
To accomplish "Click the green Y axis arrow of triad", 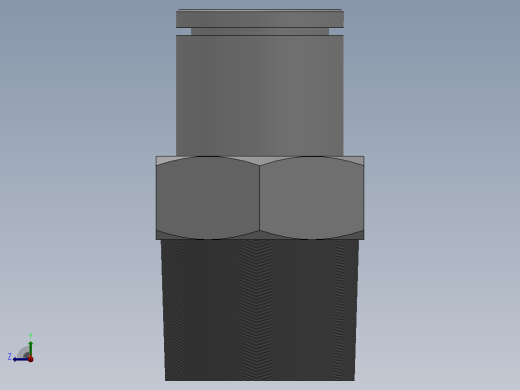I will [31, 348].
